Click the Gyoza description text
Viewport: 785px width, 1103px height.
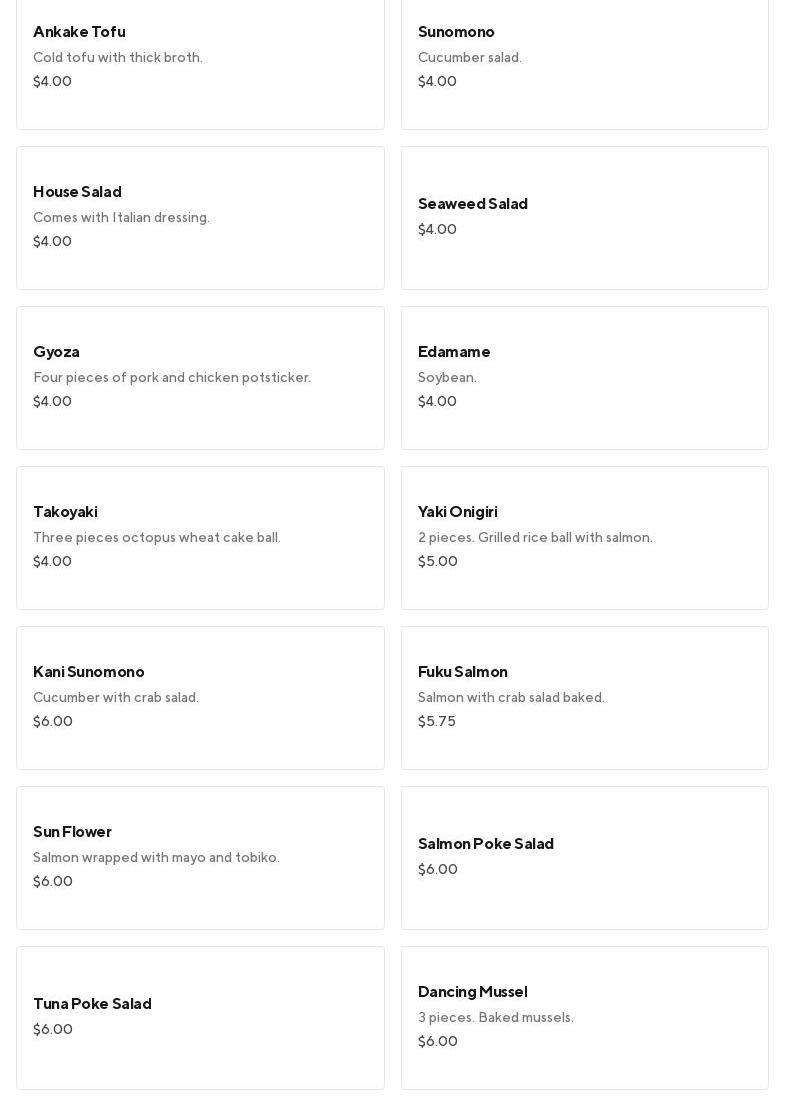coord(172,378)
